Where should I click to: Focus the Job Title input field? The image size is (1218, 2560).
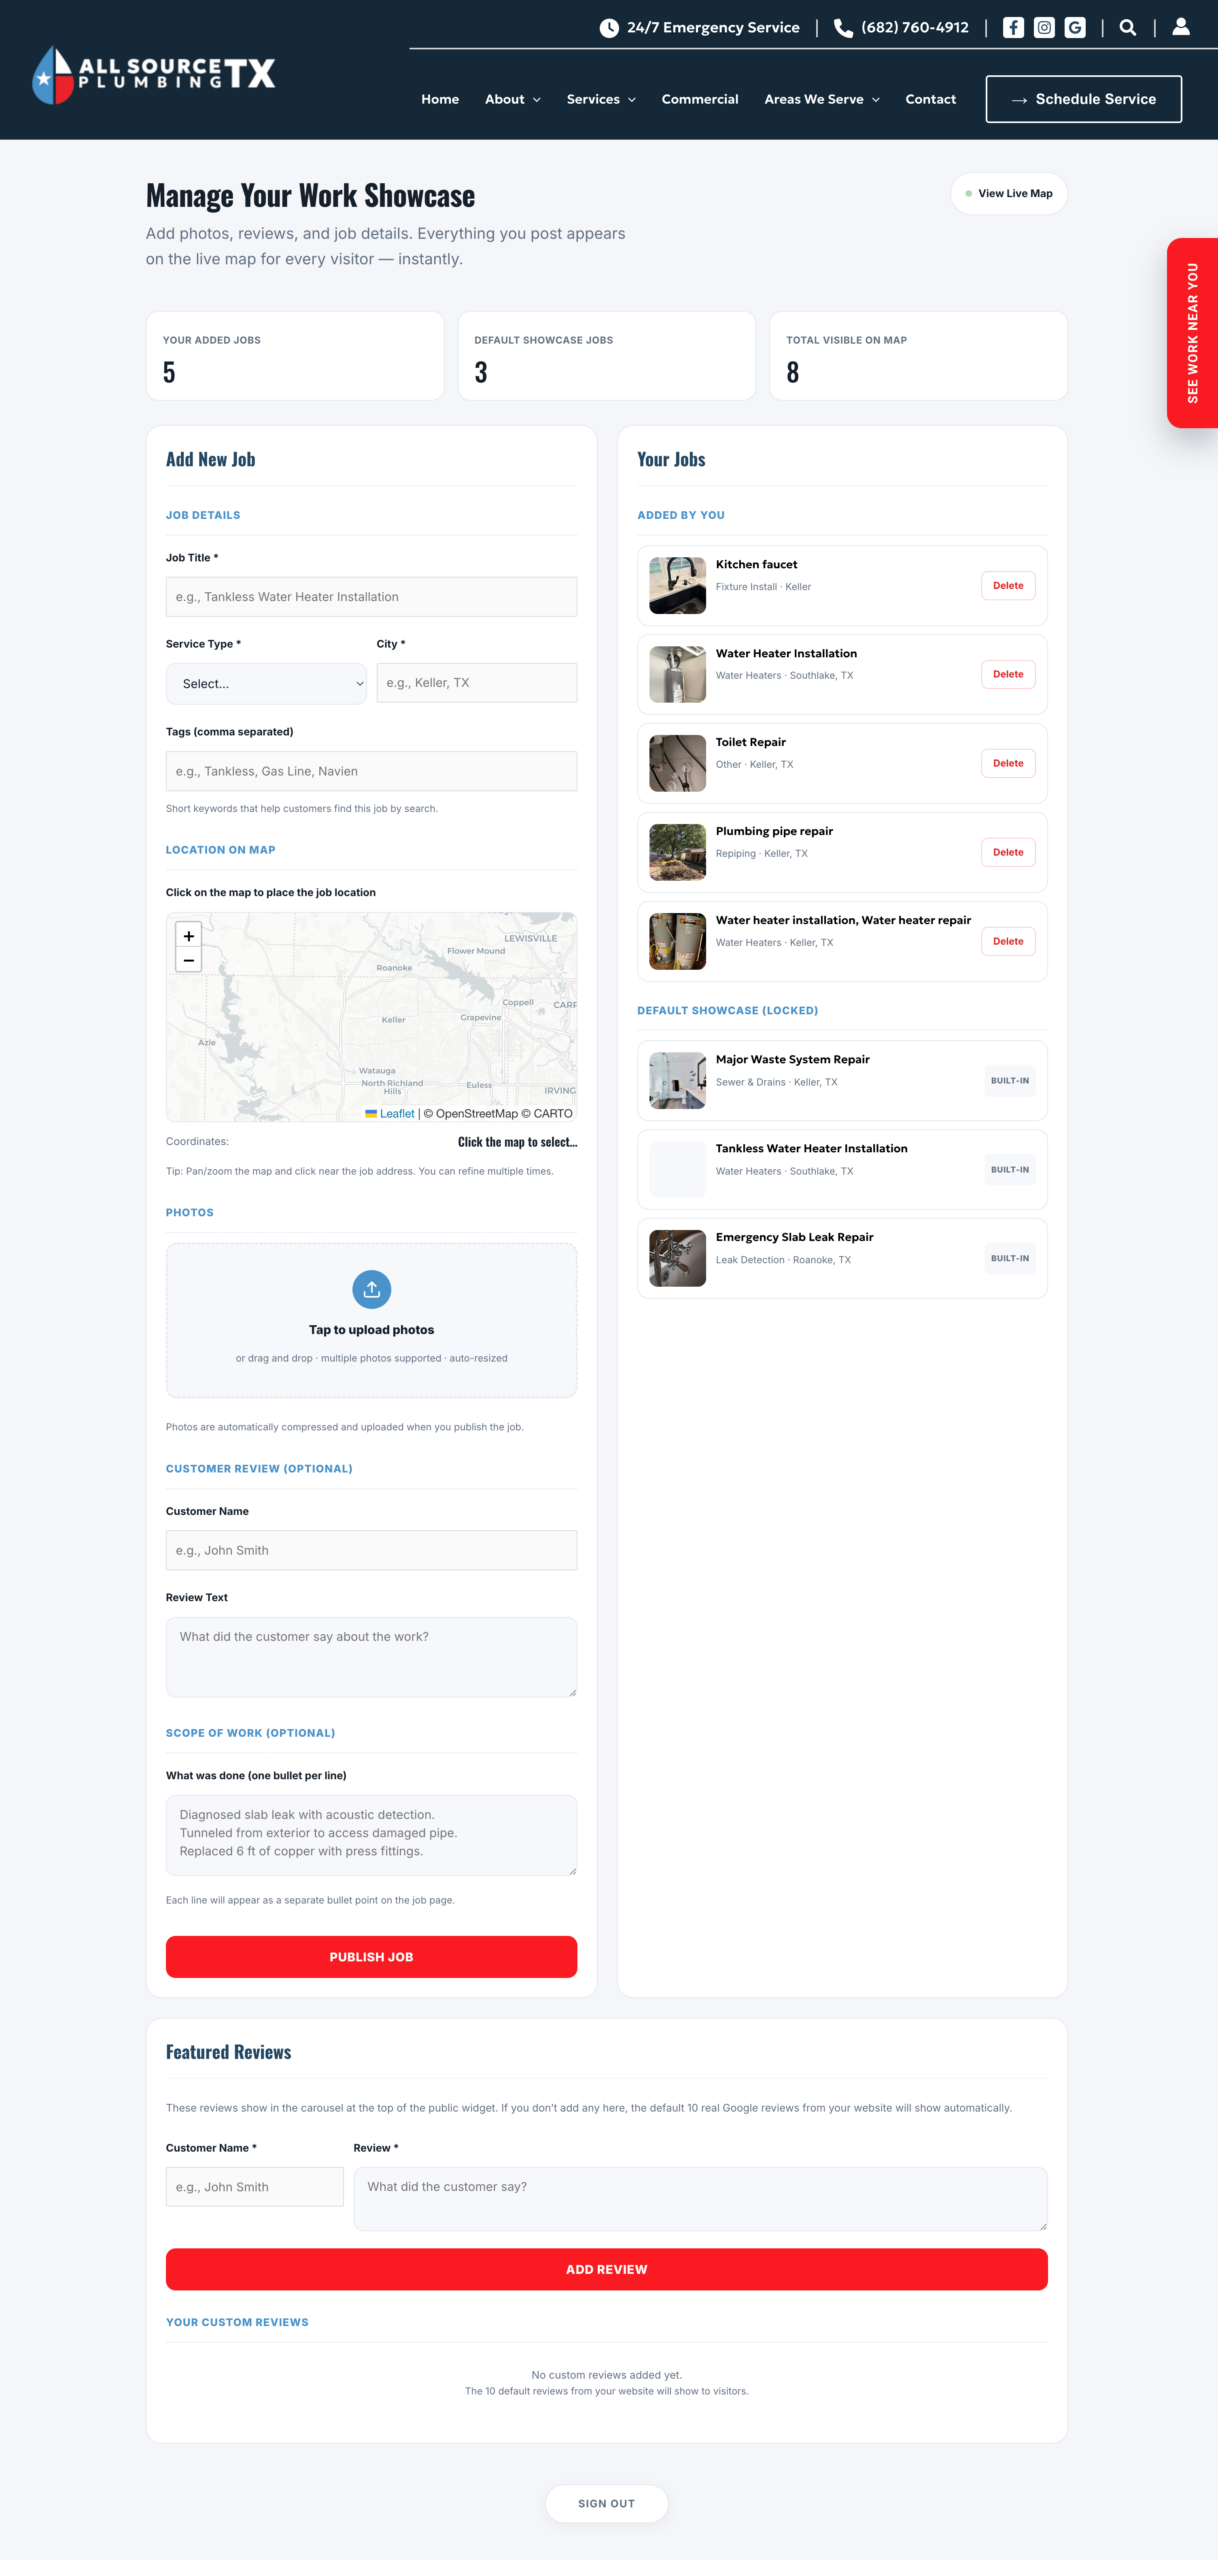click(371, 597)
